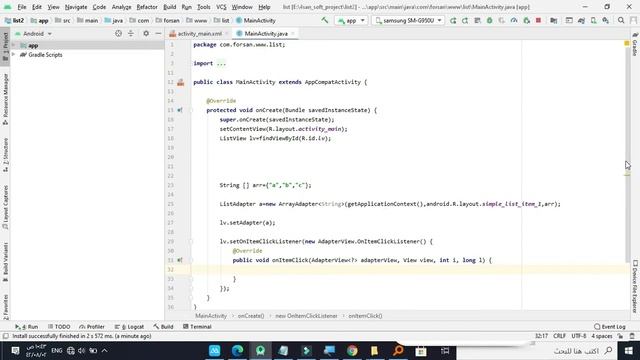Open the Logcat tool window
Image resolution: width=640 pixels, height=360 pixels.
coord(129,327)
